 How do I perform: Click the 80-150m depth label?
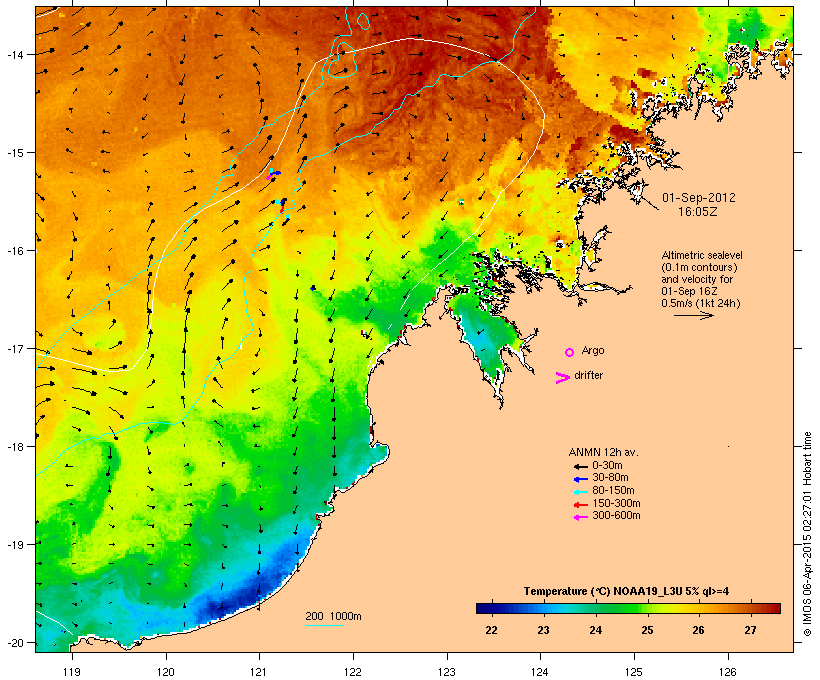point(613,491)
